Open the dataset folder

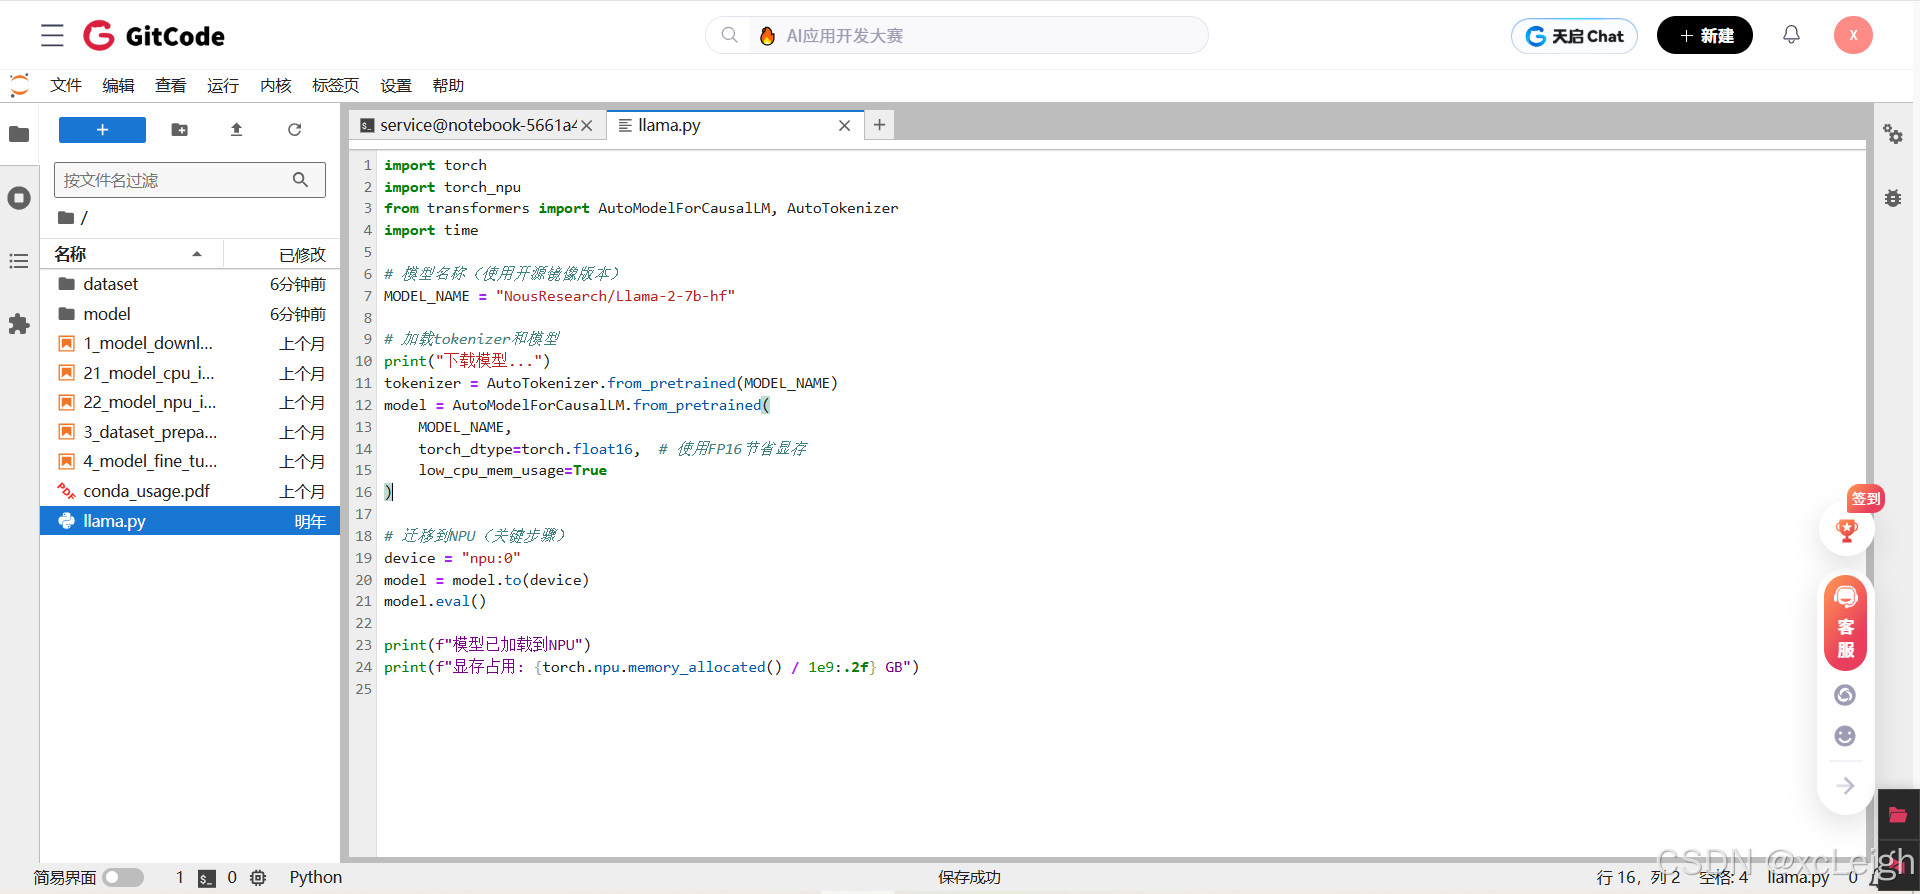pyautogui.click(x=190, y=285)
